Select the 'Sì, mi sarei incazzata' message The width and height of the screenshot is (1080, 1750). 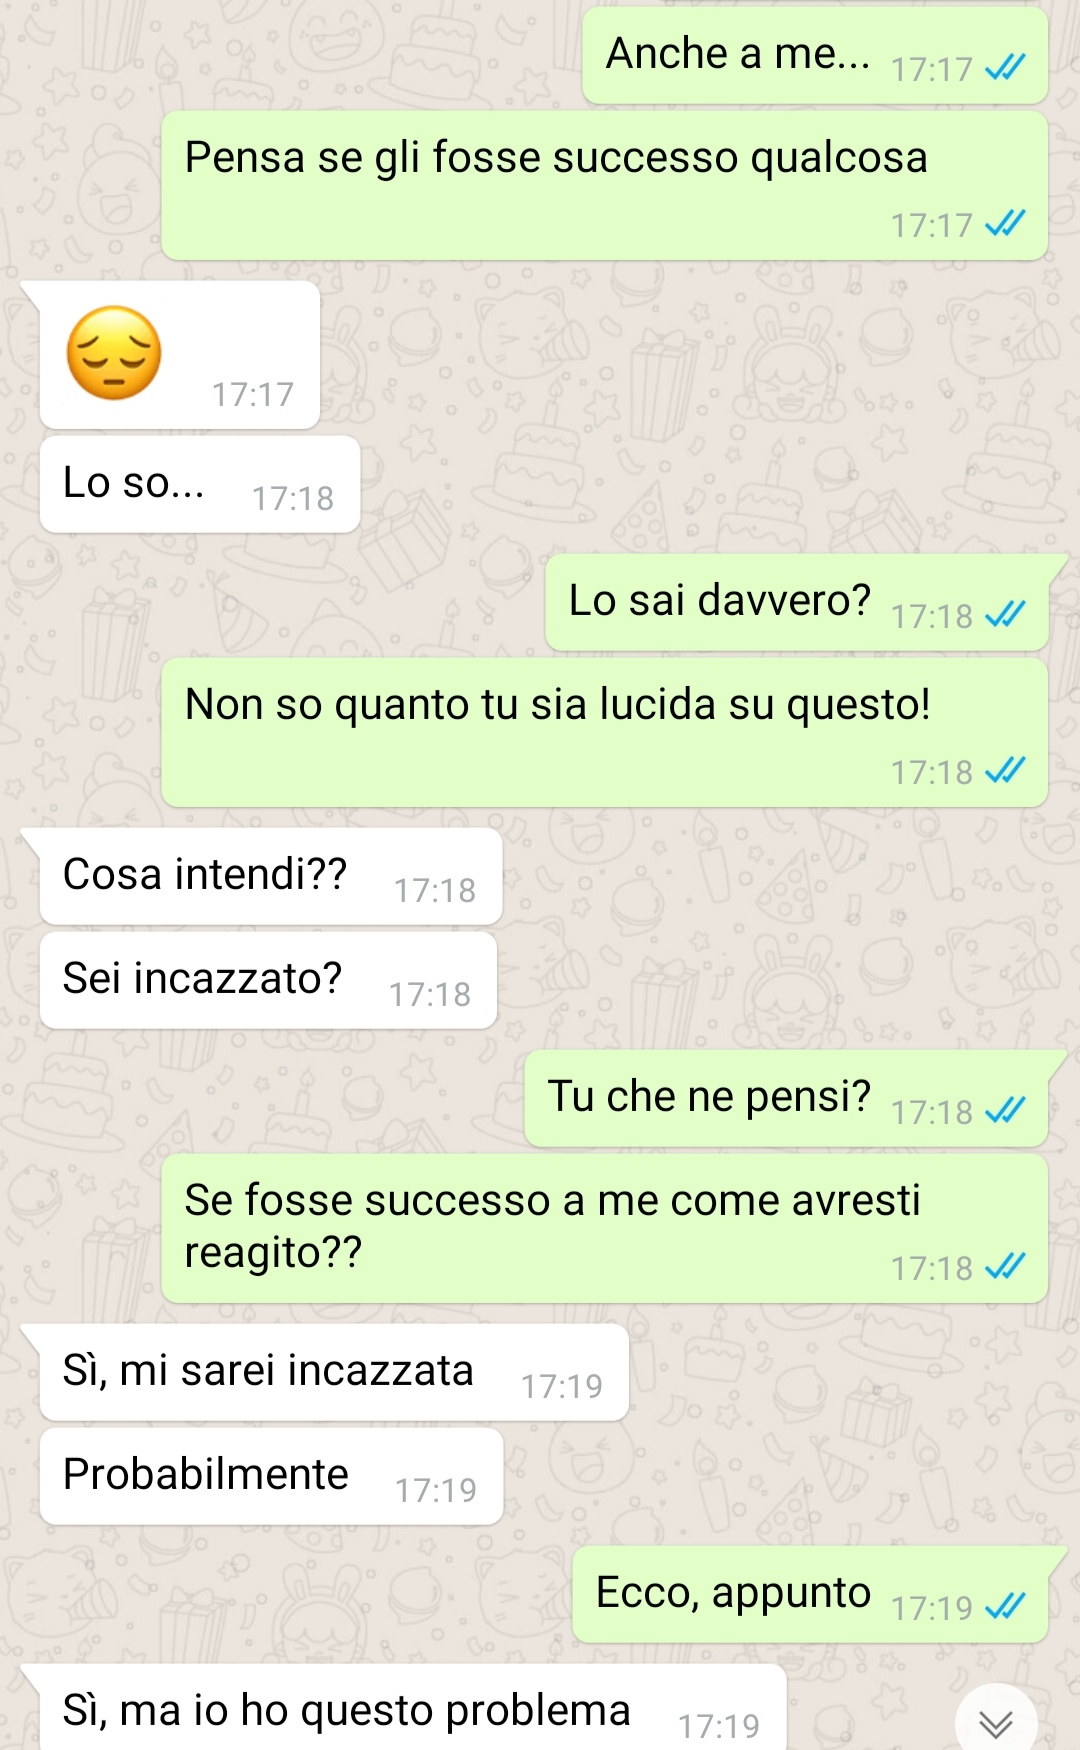coord(334,1372)
